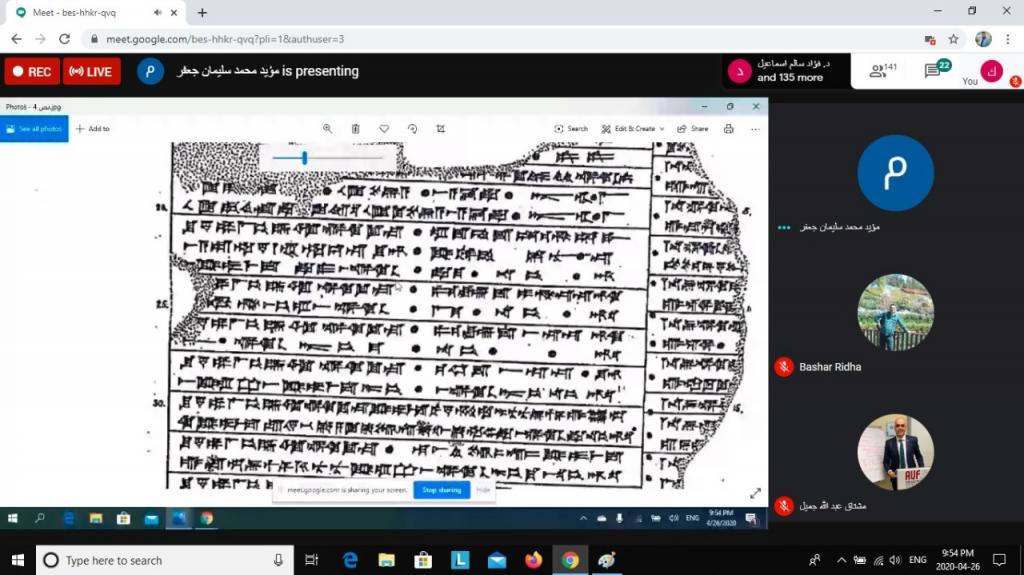Viewport: 1024px width, 575px height.
Task: Click the print icon in Photos
Action: click(728, 129)
